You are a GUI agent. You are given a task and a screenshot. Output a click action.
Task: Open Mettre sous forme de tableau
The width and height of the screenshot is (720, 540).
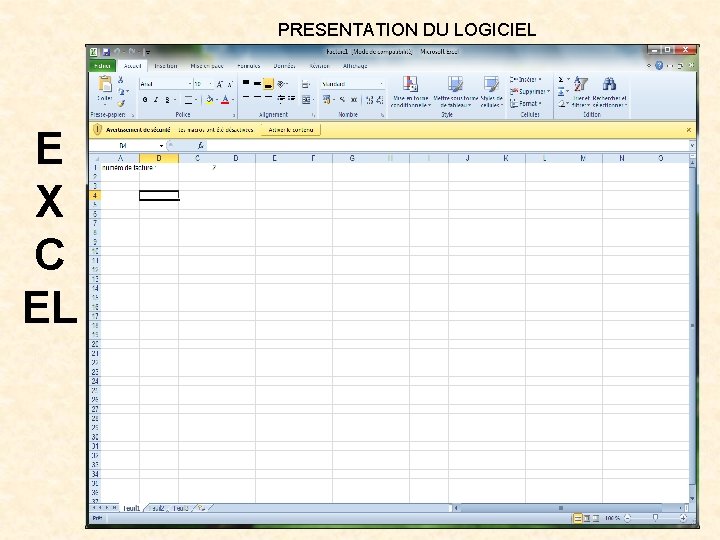(456, 92)
